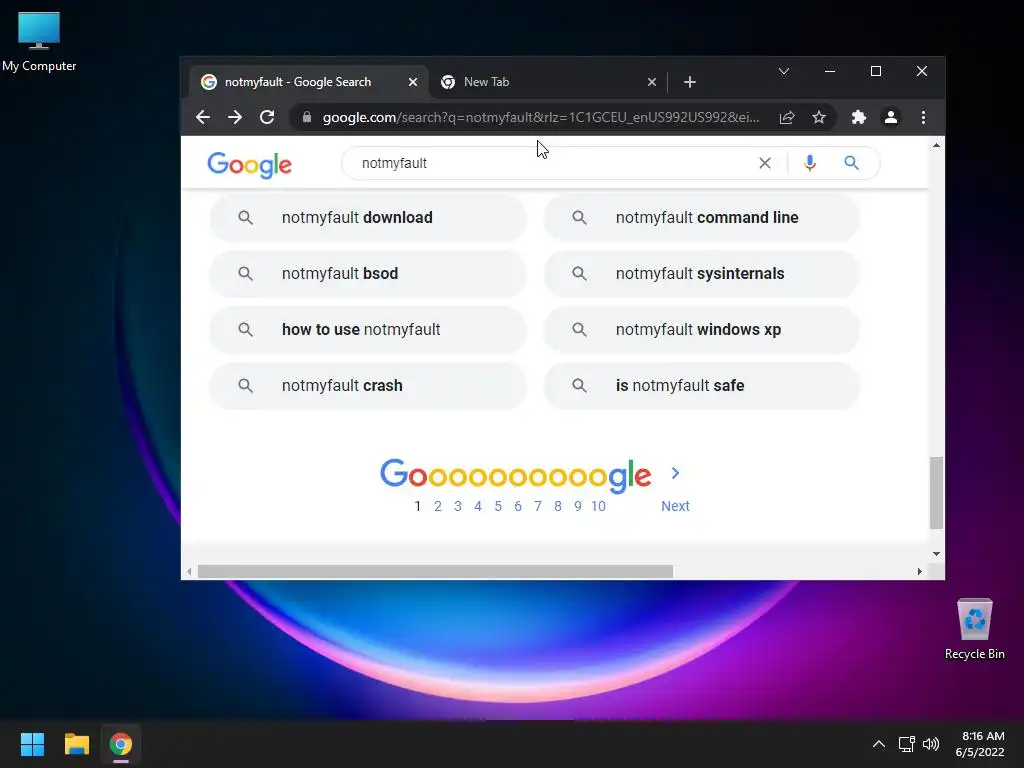View site information via the padlock icon
Viewport: 1024px width, 768px height.
pos(307,117)
